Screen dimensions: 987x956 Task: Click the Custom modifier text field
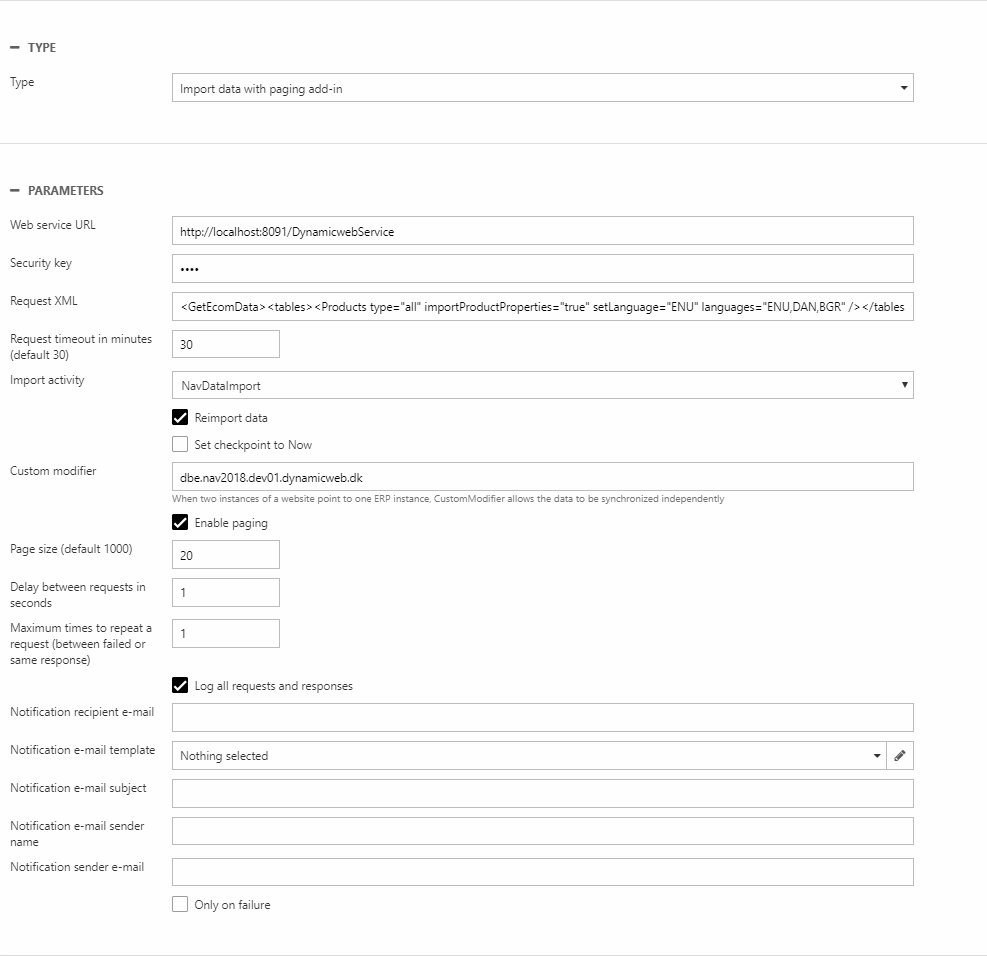click(542, 477)
